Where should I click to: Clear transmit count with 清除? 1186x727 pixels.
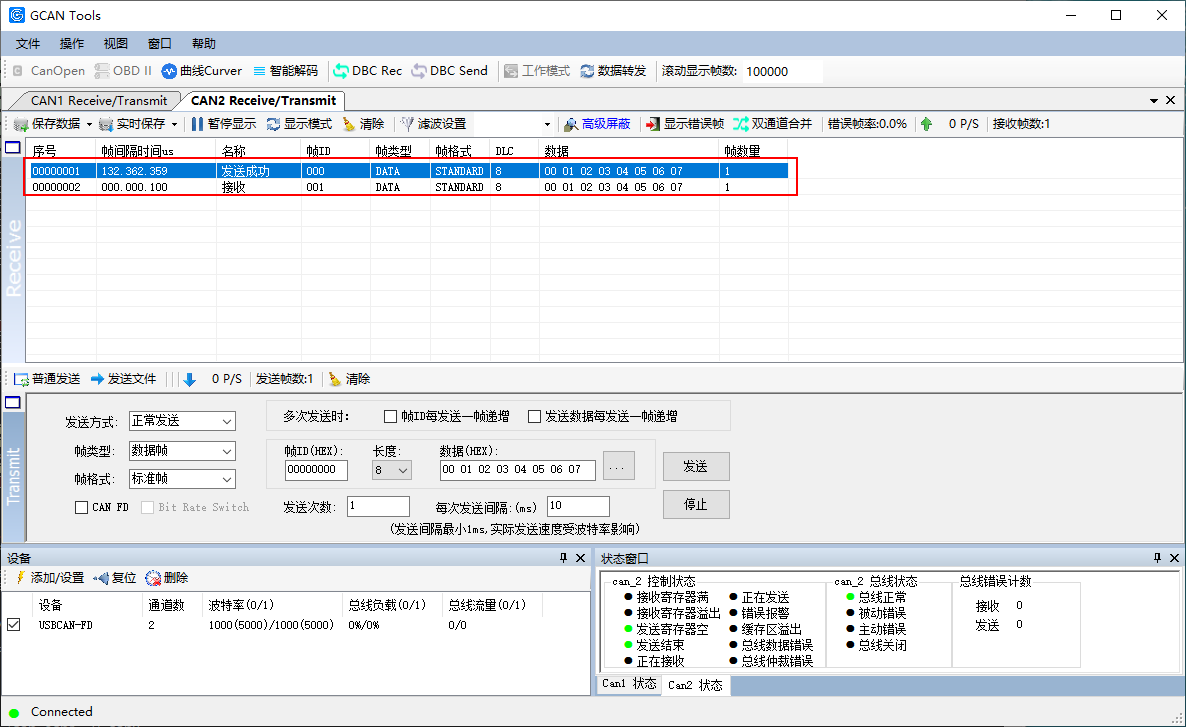(x=349, y=379)
